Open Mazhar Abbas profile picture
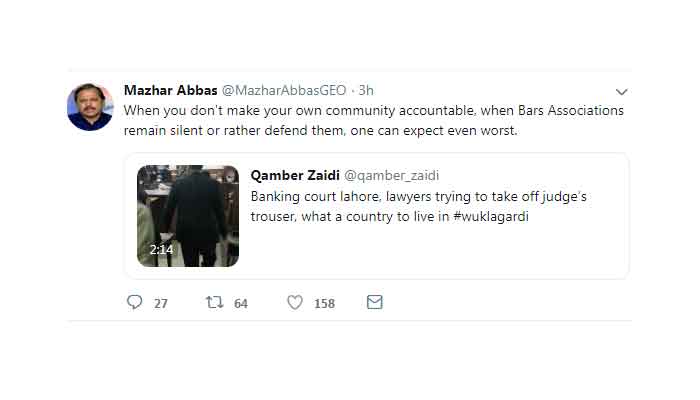The width and height of the screenshot is (700, 400). [90, 107]
